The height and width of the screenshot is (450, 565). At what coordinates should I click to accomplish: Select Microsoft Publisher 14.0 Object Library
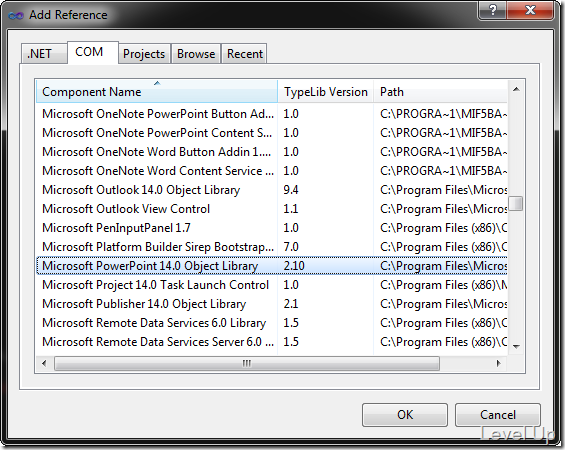pos(272,304)
